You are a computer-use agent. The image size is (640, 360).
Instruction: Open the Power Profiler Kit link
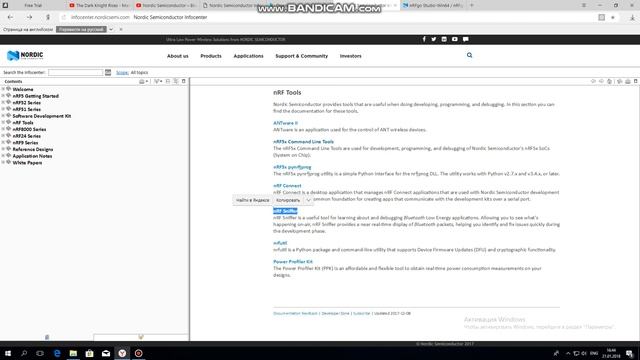pyautogui.click(x=293, y=262)
